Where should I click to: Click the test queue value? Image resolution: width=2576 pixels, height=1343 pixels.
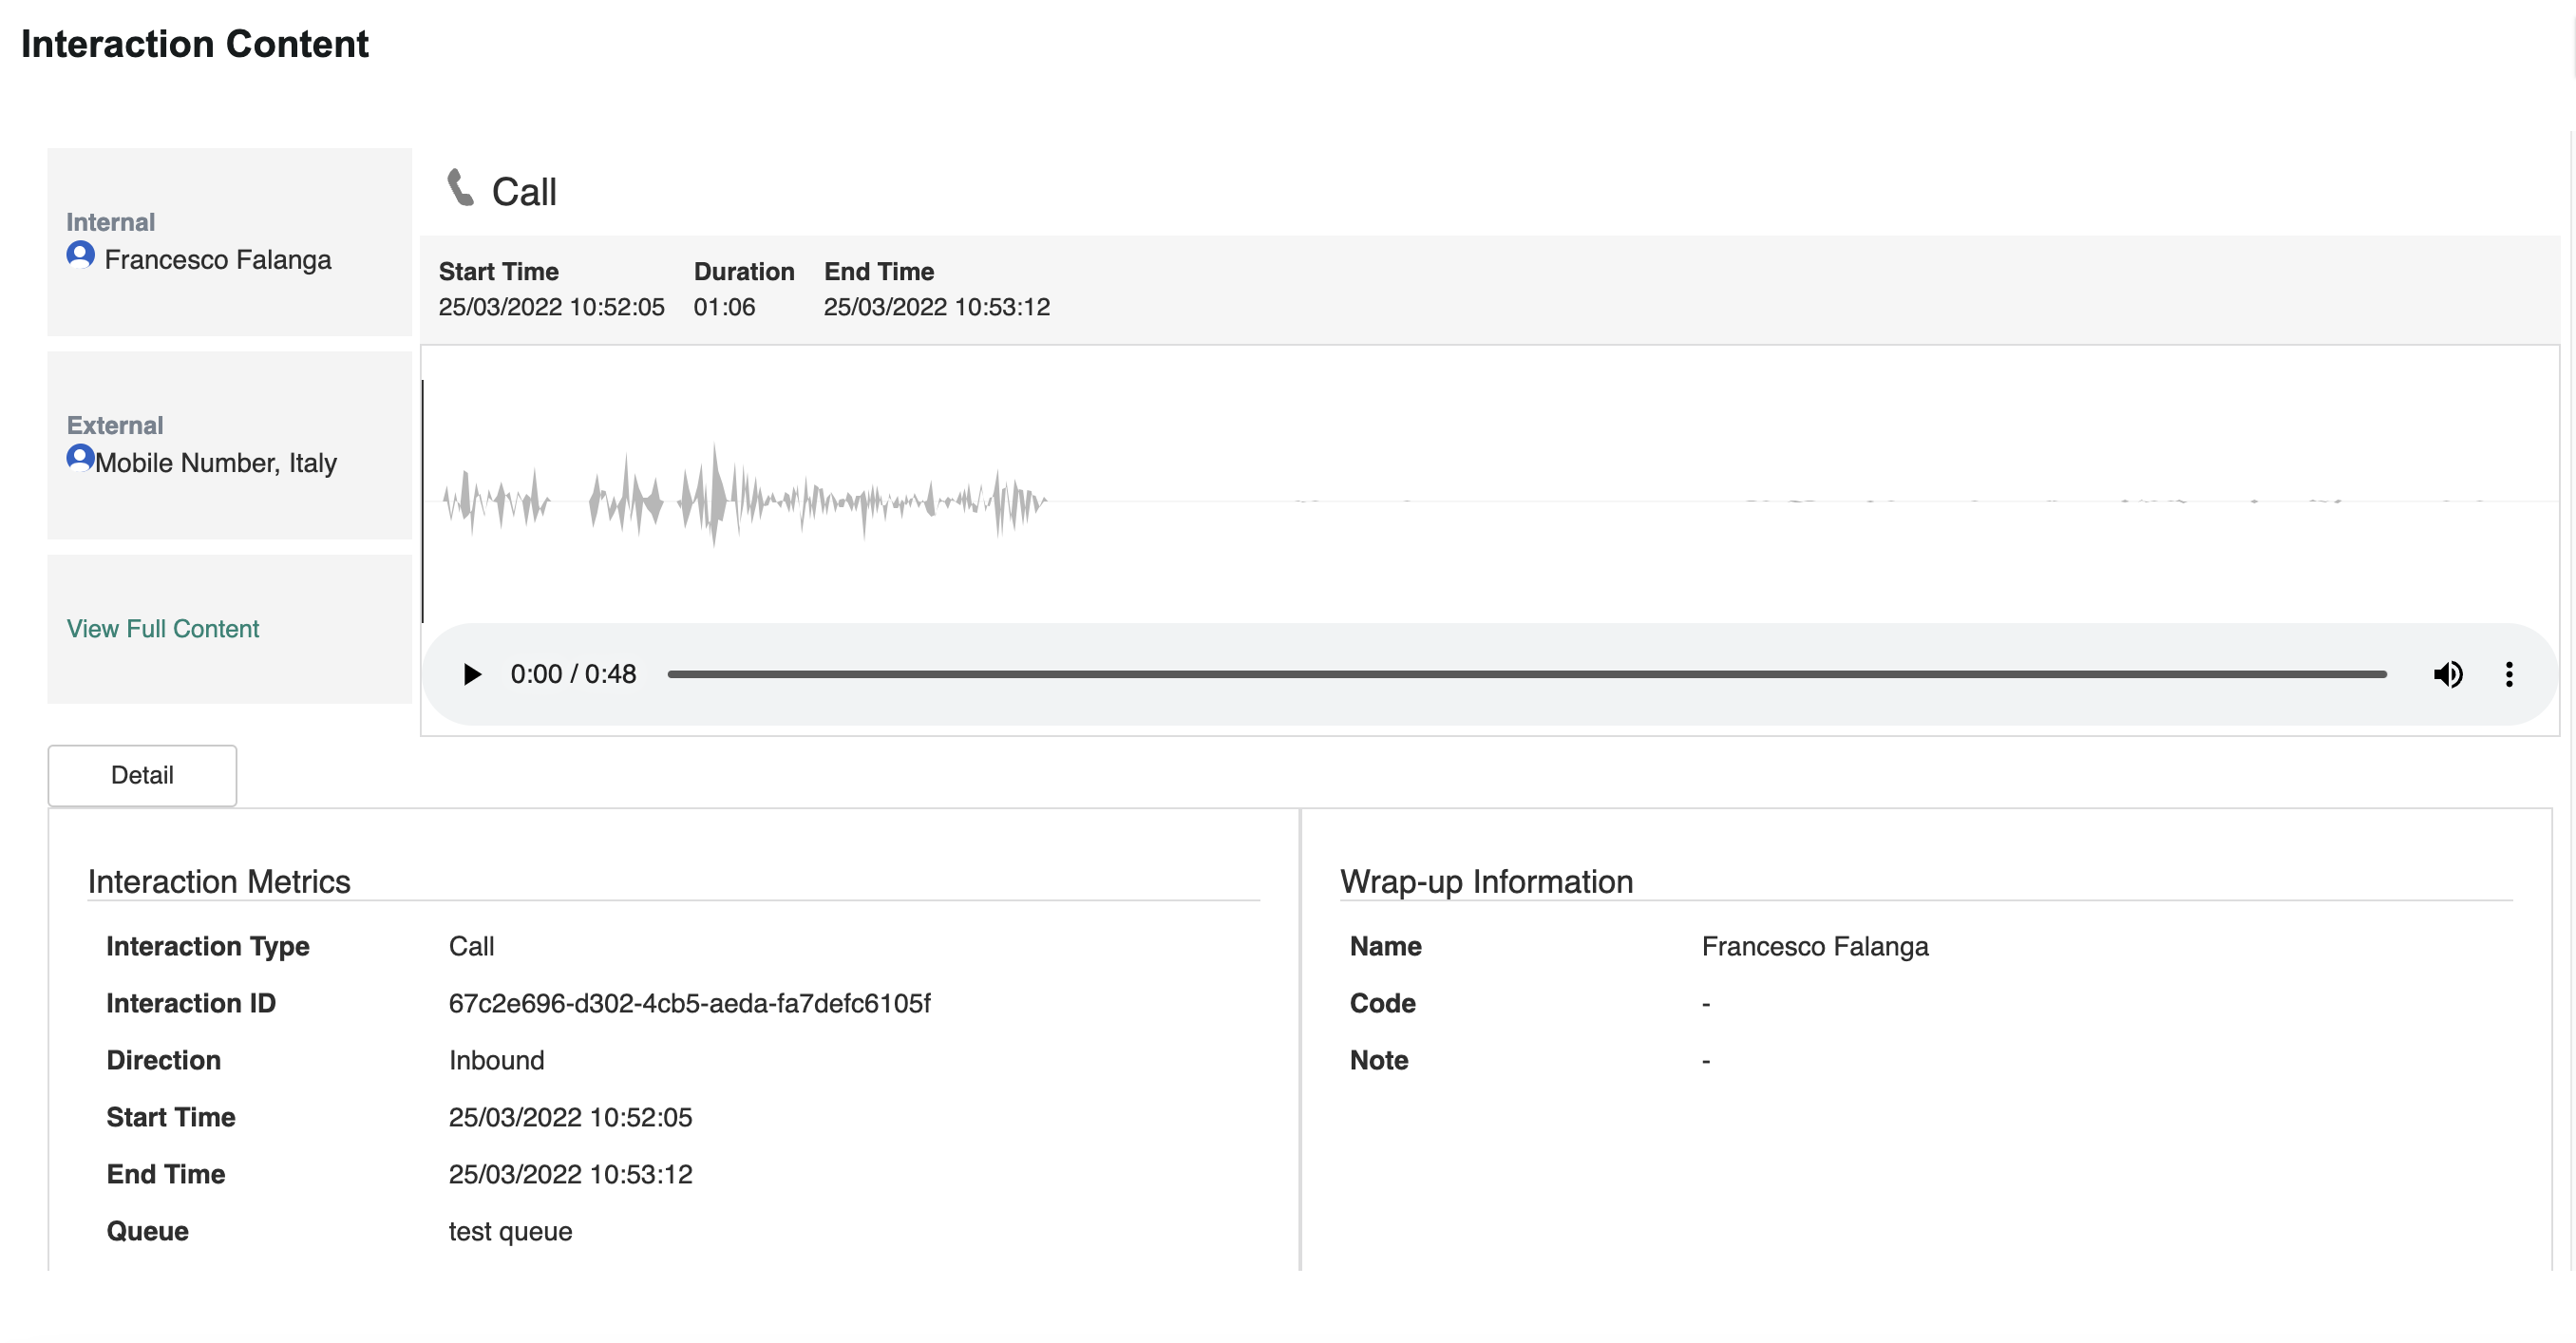(510, 1231)
